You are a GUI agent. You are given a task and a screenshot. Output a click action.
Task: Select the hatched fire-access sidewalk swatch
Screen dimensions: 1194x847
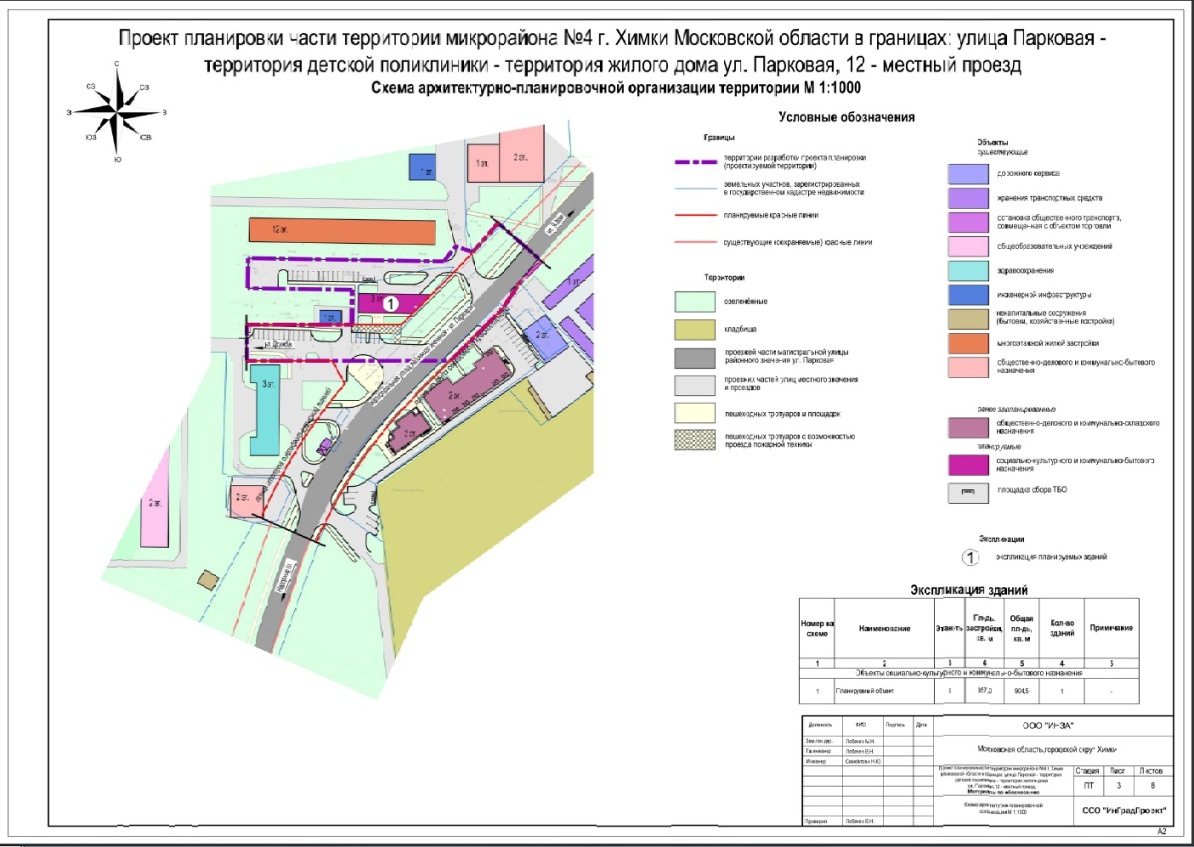[x=694, y=440]
